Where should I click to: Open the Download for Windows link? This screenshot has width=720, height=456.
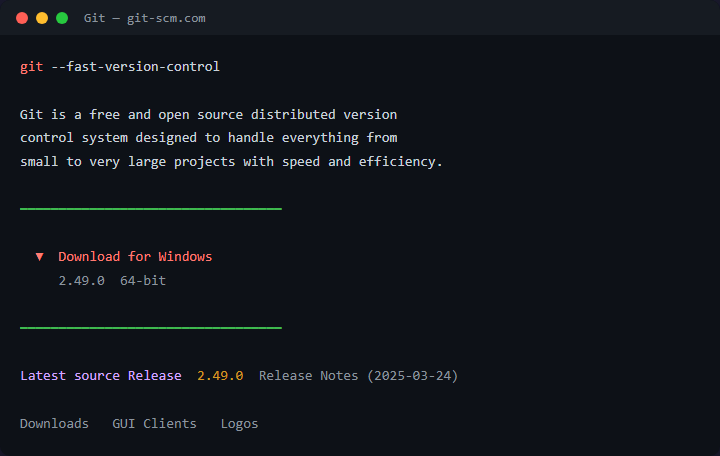135,256
